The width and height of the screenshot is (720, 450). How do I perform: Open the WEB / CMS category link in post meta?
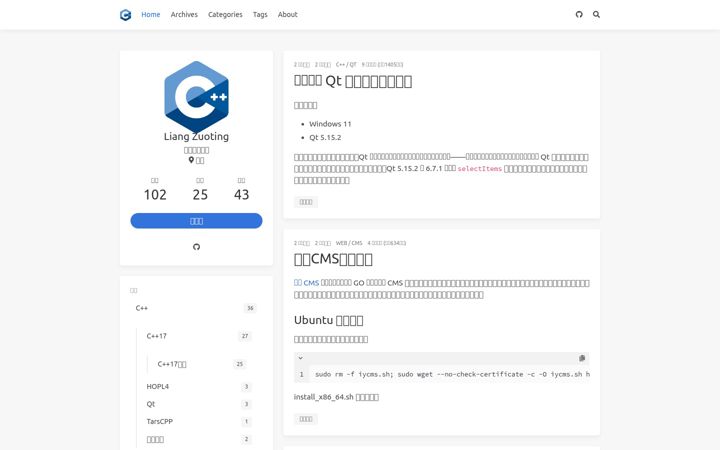[349, 243]
